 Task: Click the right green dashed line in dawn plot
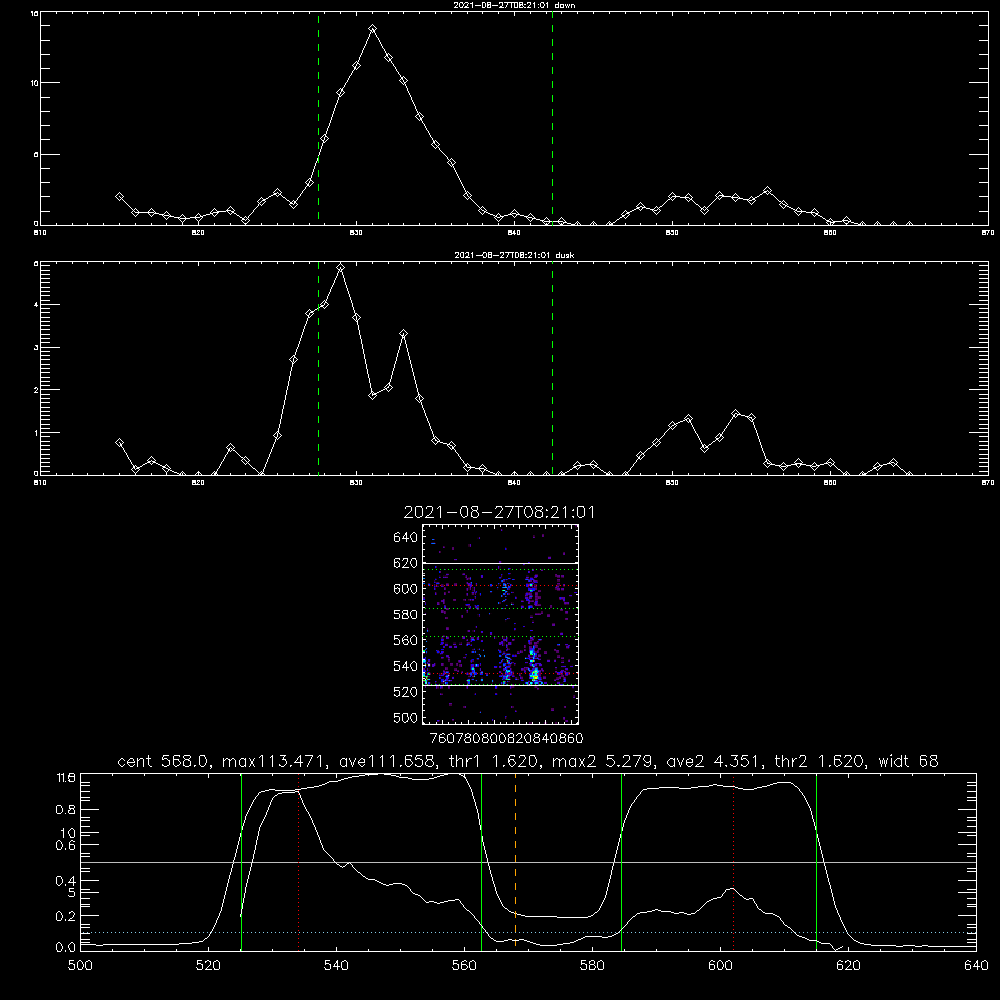tap(552, 118)
